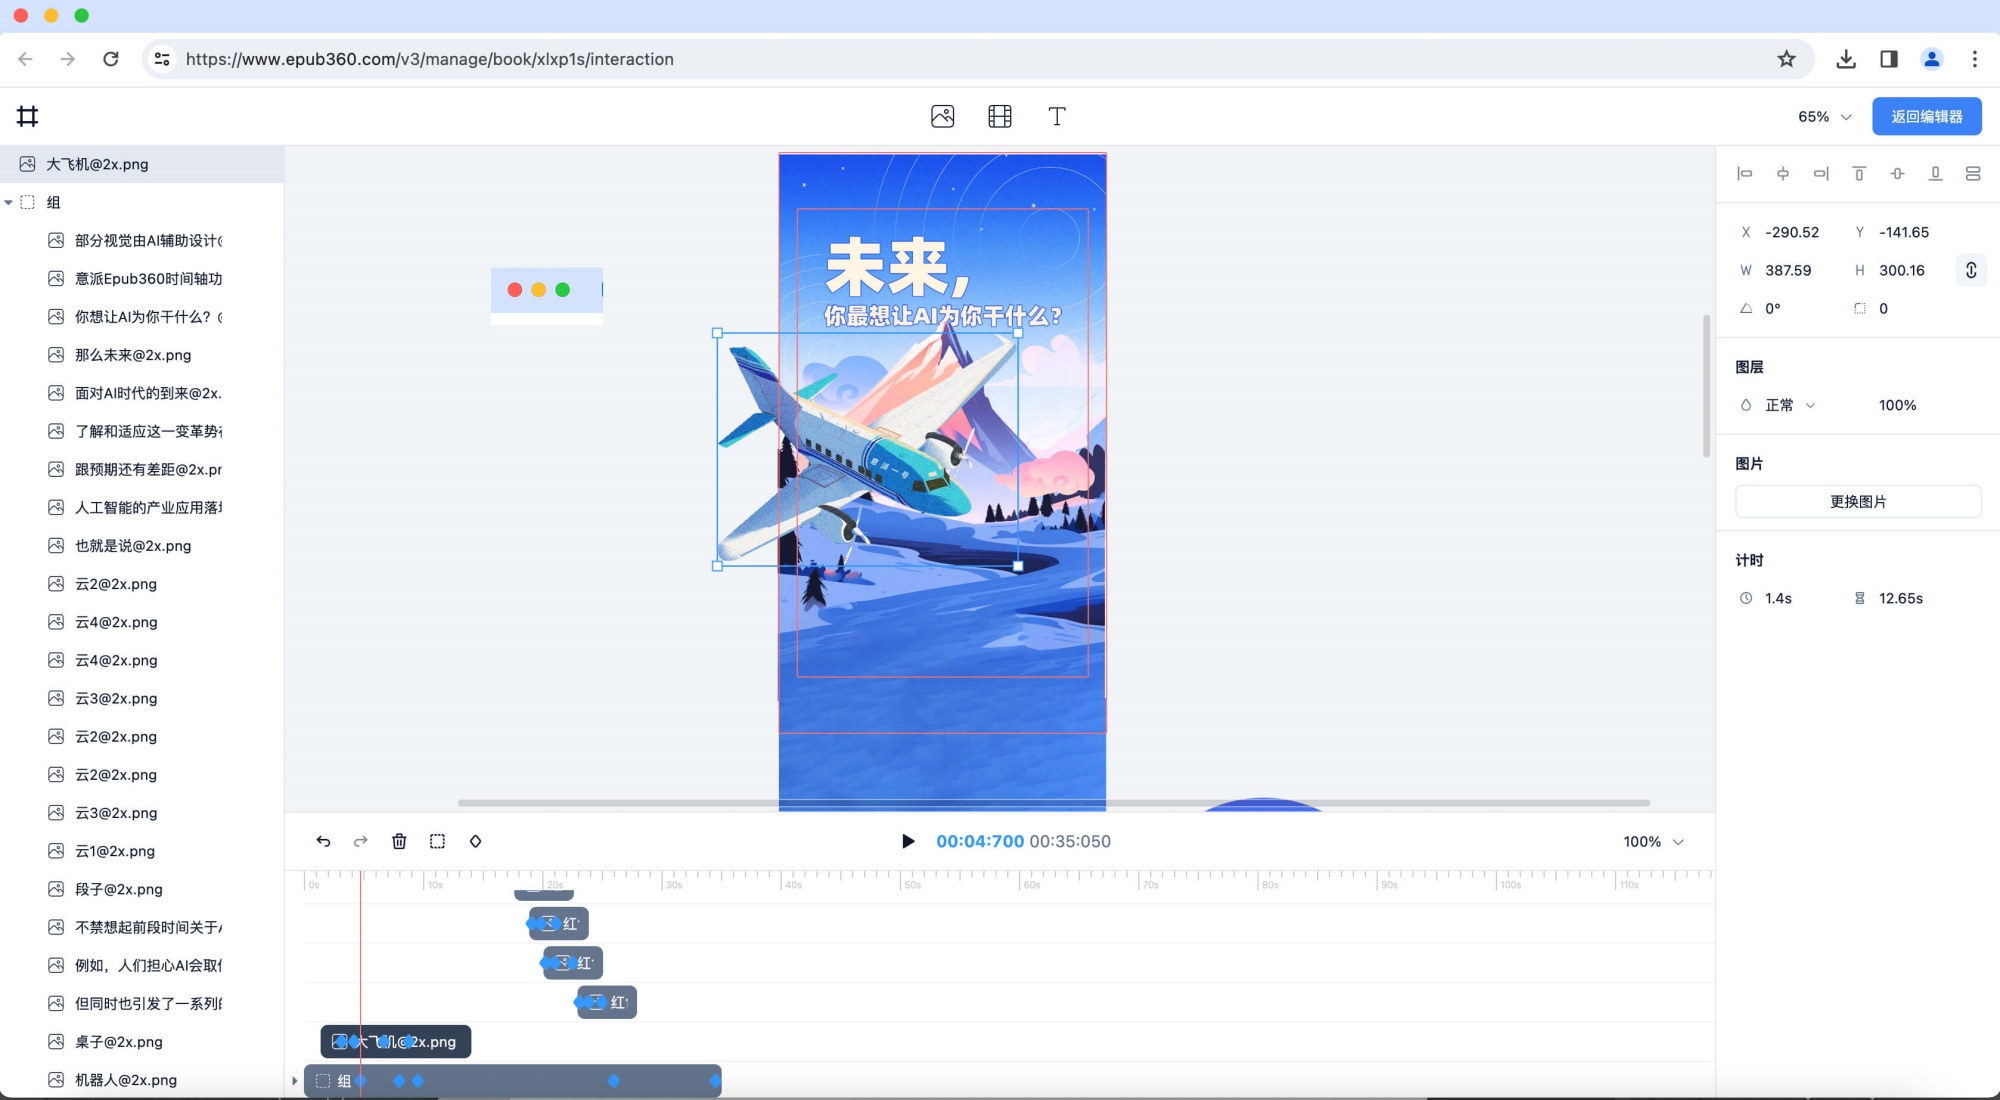Click the add keyframe diamond icon

475,841
